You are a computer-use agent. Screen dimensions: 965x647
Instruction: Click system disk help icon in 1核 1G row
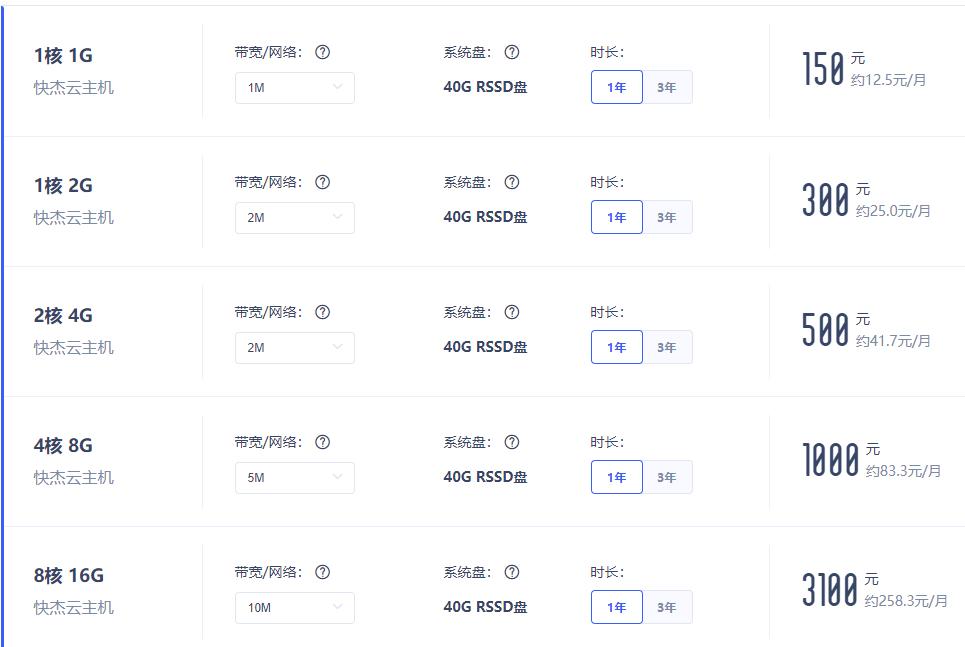coord(511,52)
